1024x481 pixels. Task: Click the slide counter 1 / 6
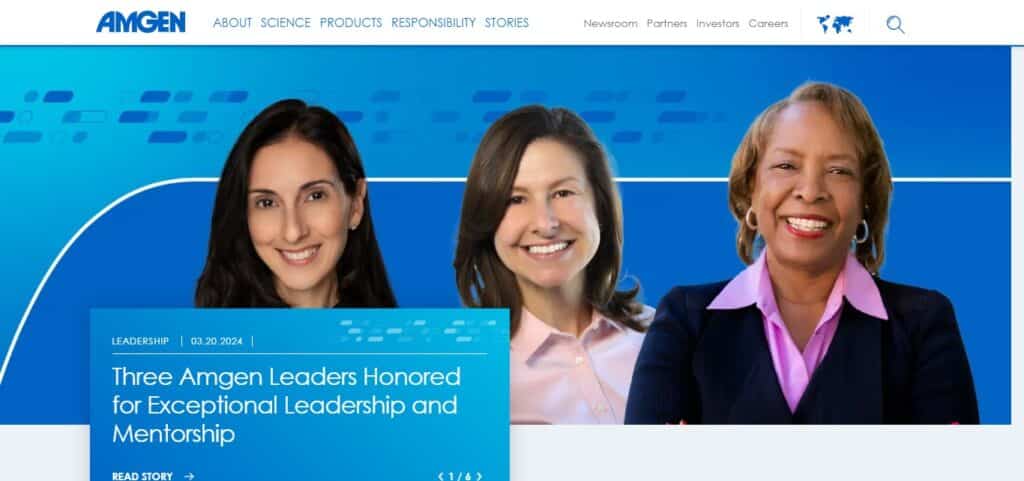pos(460,476)
